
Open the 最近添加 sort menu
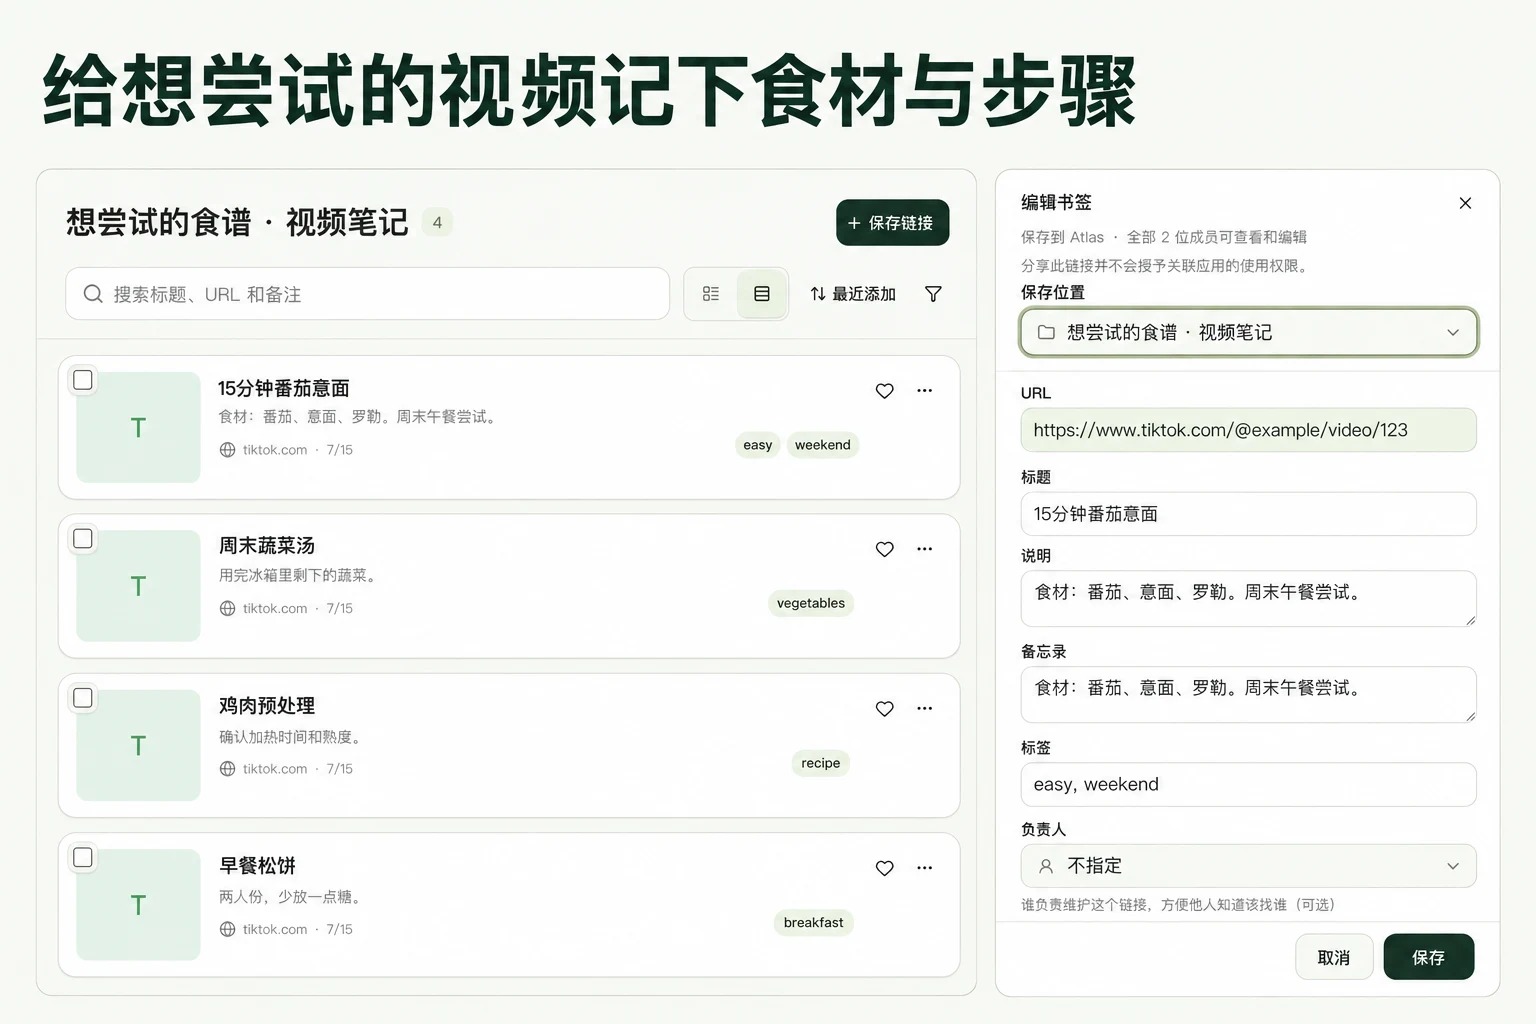pyautogui.click(x=853, y=294)
